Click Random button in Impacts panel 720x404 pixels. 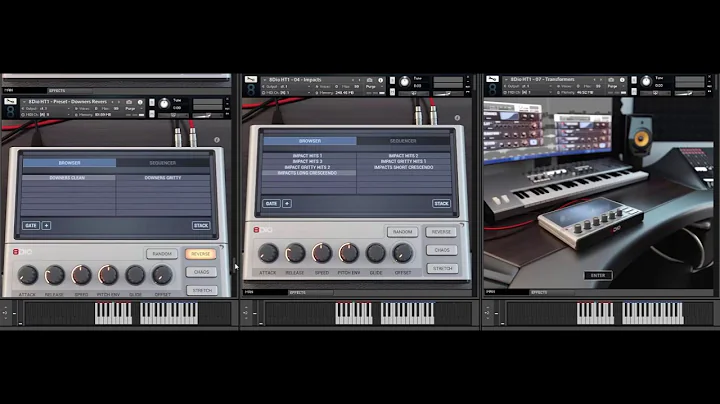(402, 232)
